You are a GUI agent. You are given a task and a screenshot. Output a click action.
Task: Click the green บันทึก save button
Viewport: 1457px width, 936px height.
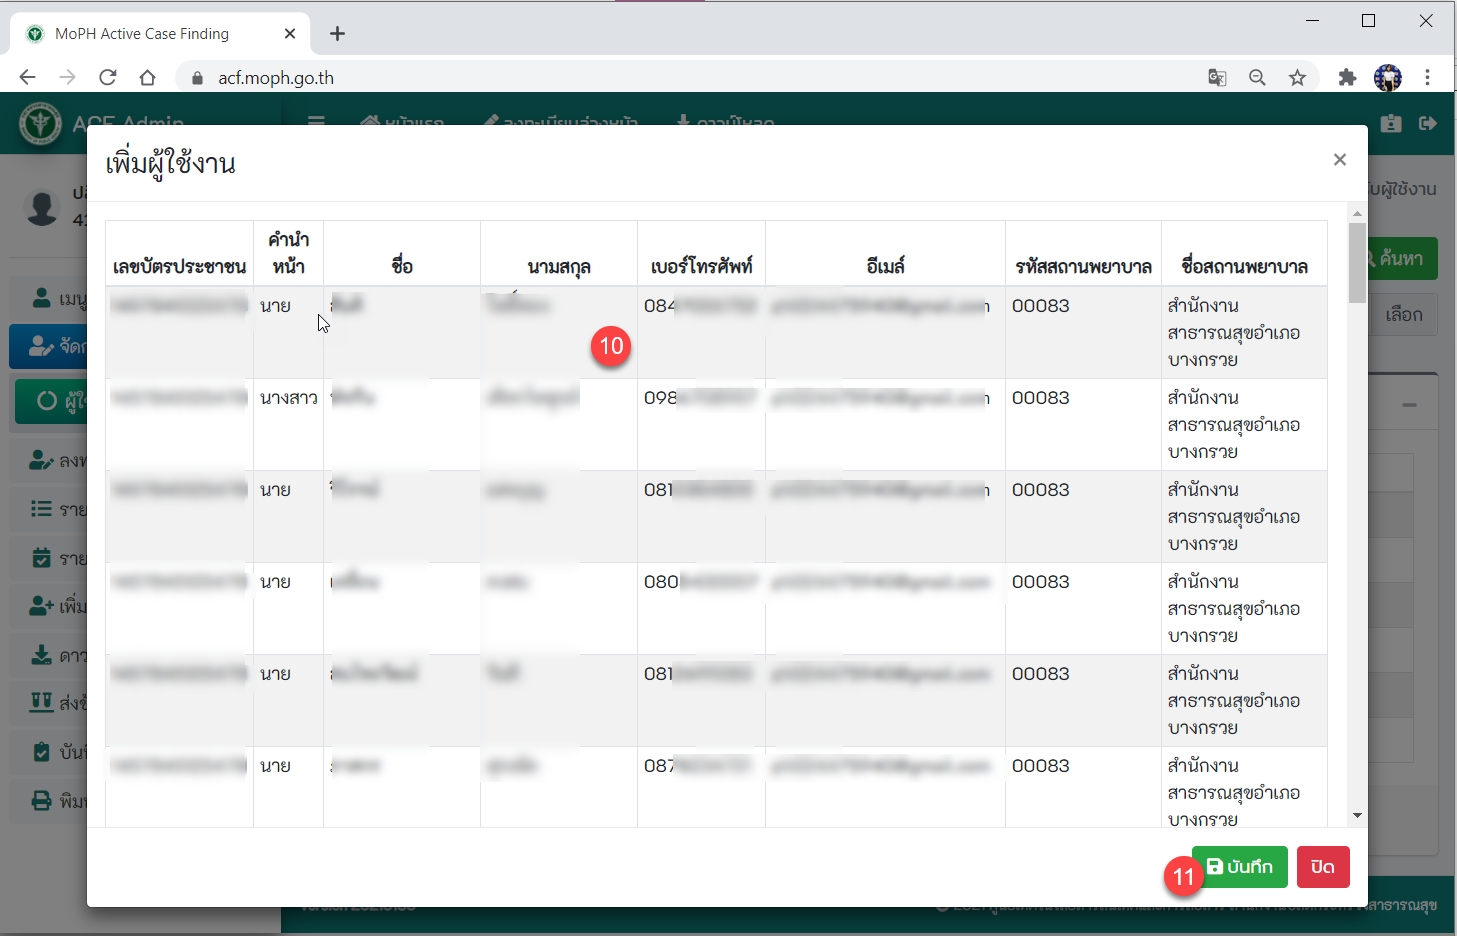[x=1240, y=867]
